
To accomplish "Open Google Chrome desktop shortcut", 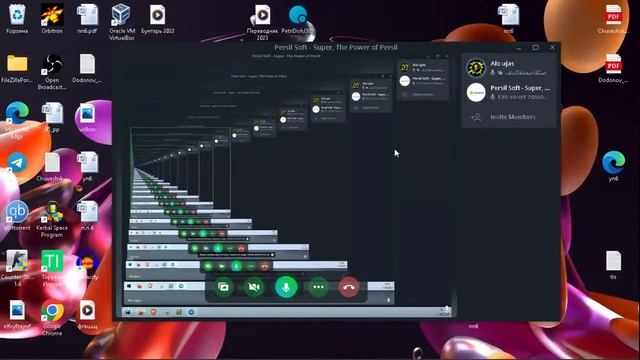I will (52, 317).
